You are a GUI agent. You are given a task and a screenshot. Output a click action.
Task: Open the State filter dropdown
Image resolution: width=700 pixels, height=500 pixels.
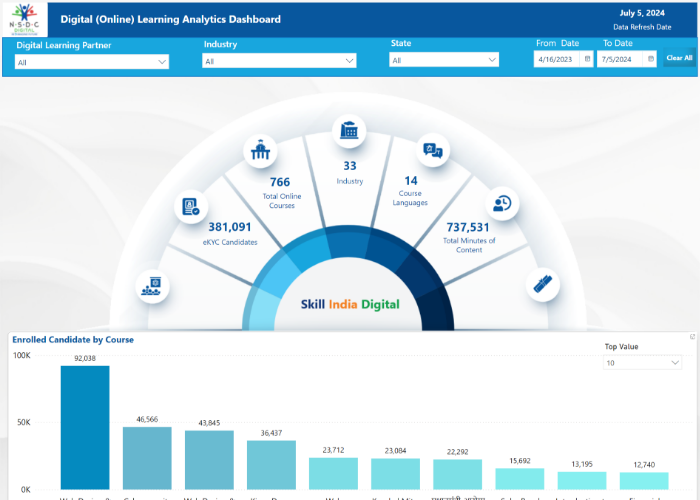click(444, 60)
